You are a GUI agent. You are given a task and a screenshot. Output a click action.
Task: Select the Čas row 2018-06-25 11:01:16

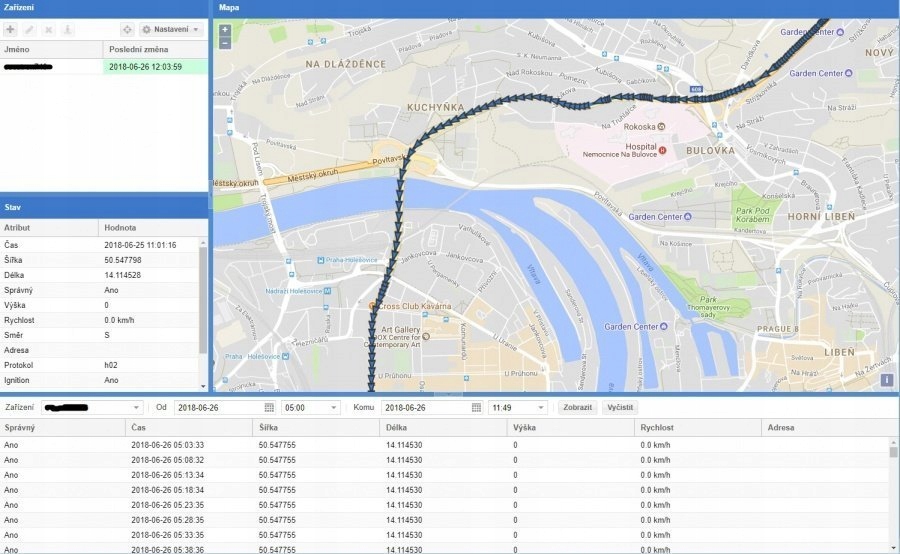99,245
